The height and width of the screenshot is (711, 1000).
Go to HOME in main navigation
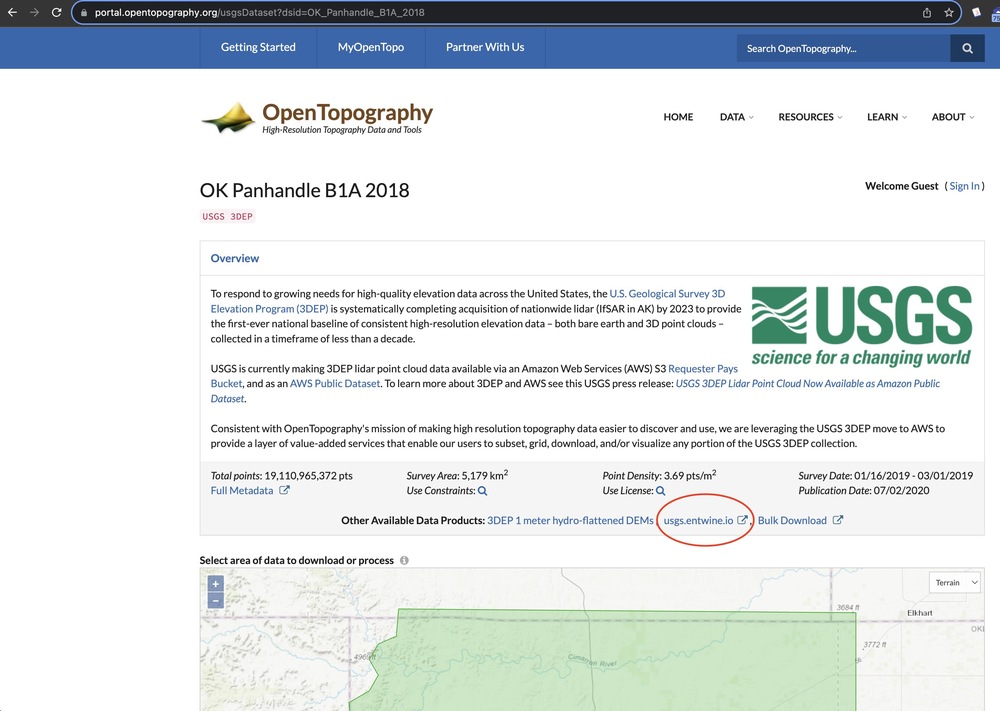click(678, 117)
